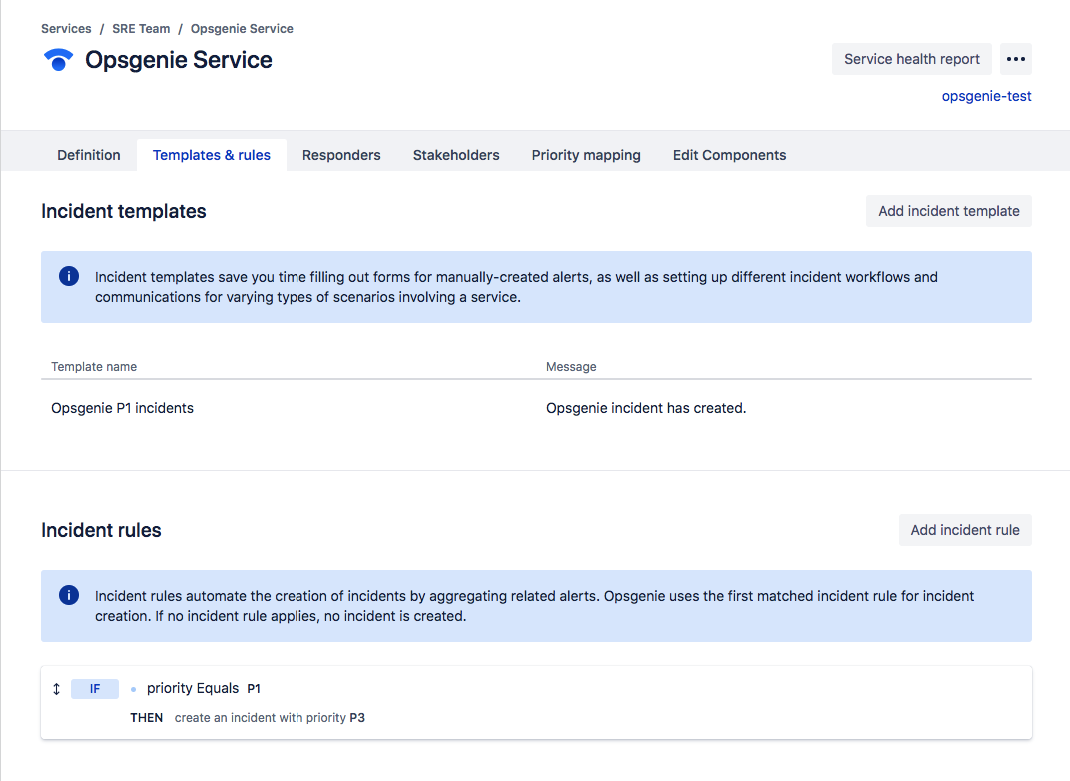Switch to the Responders tab

point(341,155)
